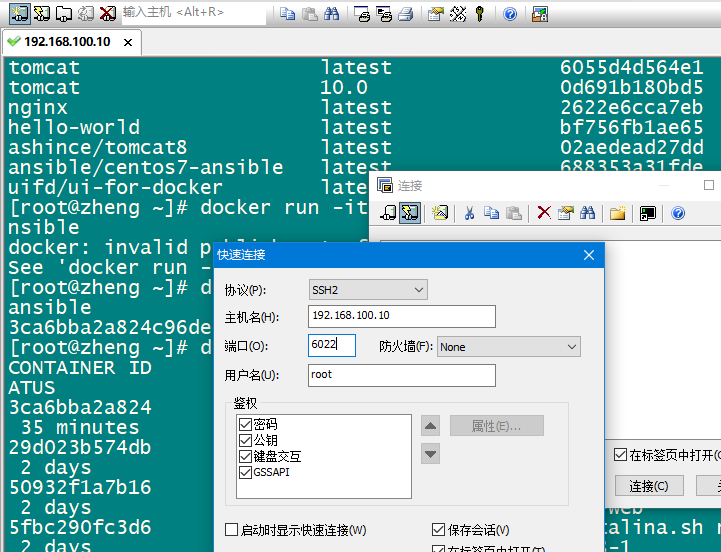Toggle 在标签页中打开 checkbox in Connect dialog
The width and height of the screenshot is (721, 552).
(x=620, y=455)
